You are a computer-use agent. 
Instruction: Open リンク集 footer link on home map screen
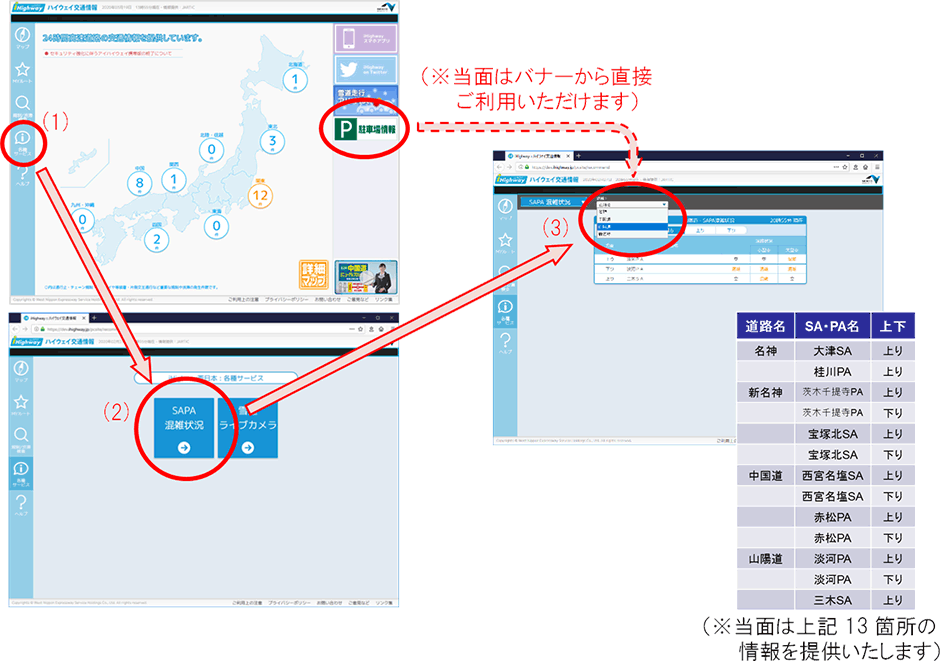(384, 299)
